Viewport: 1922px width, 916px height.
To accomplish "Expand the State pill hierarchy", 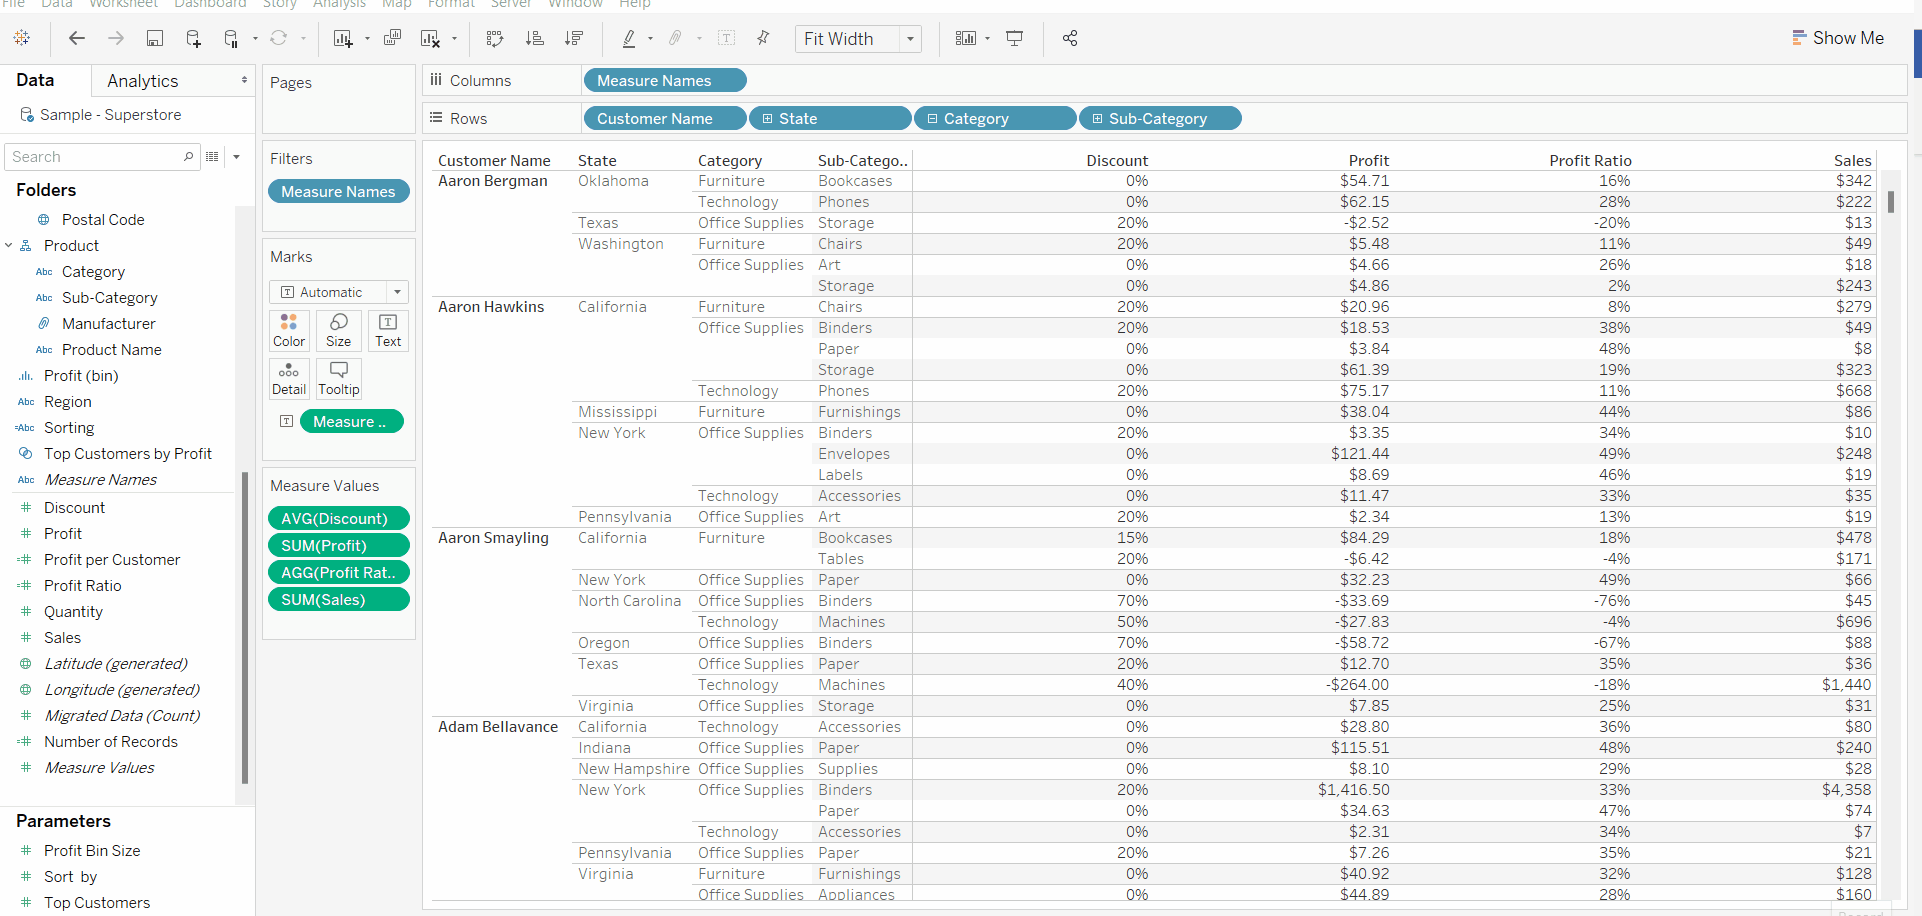I will tap(768, 119).
